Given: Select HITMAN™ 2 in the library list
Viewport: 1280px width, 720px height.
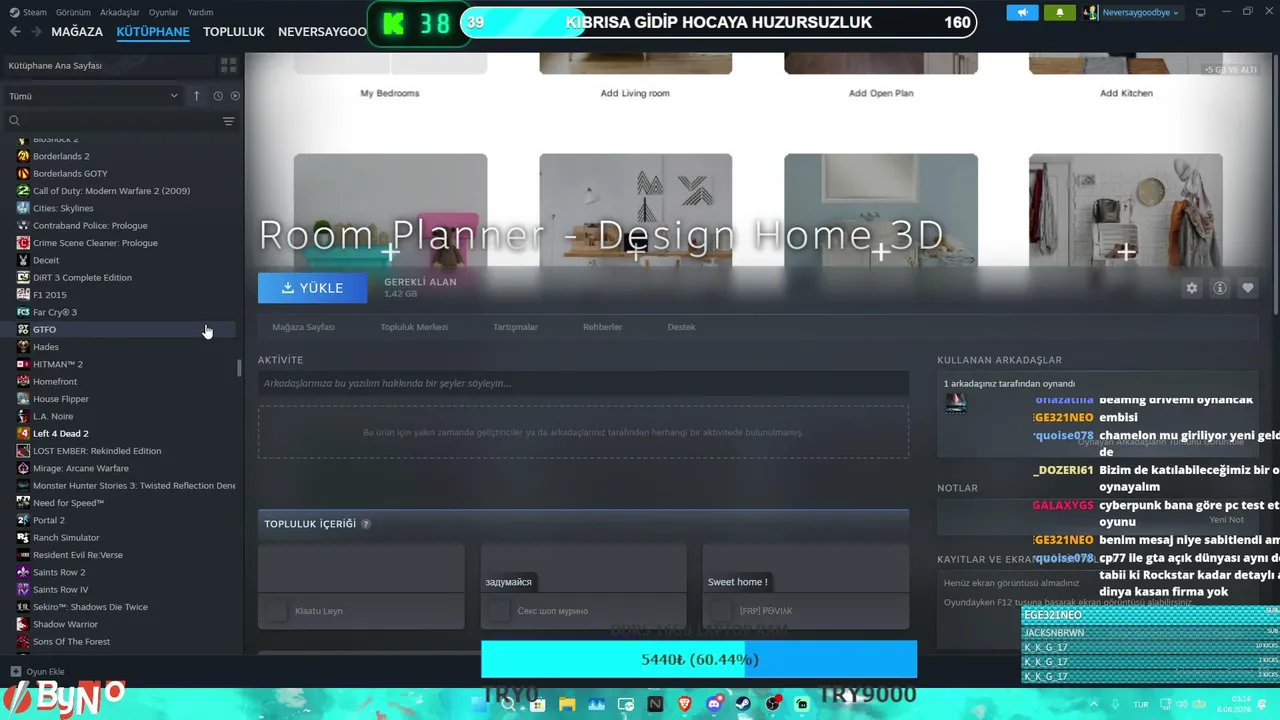Looking at the screenshot, I should click(120, 364).
